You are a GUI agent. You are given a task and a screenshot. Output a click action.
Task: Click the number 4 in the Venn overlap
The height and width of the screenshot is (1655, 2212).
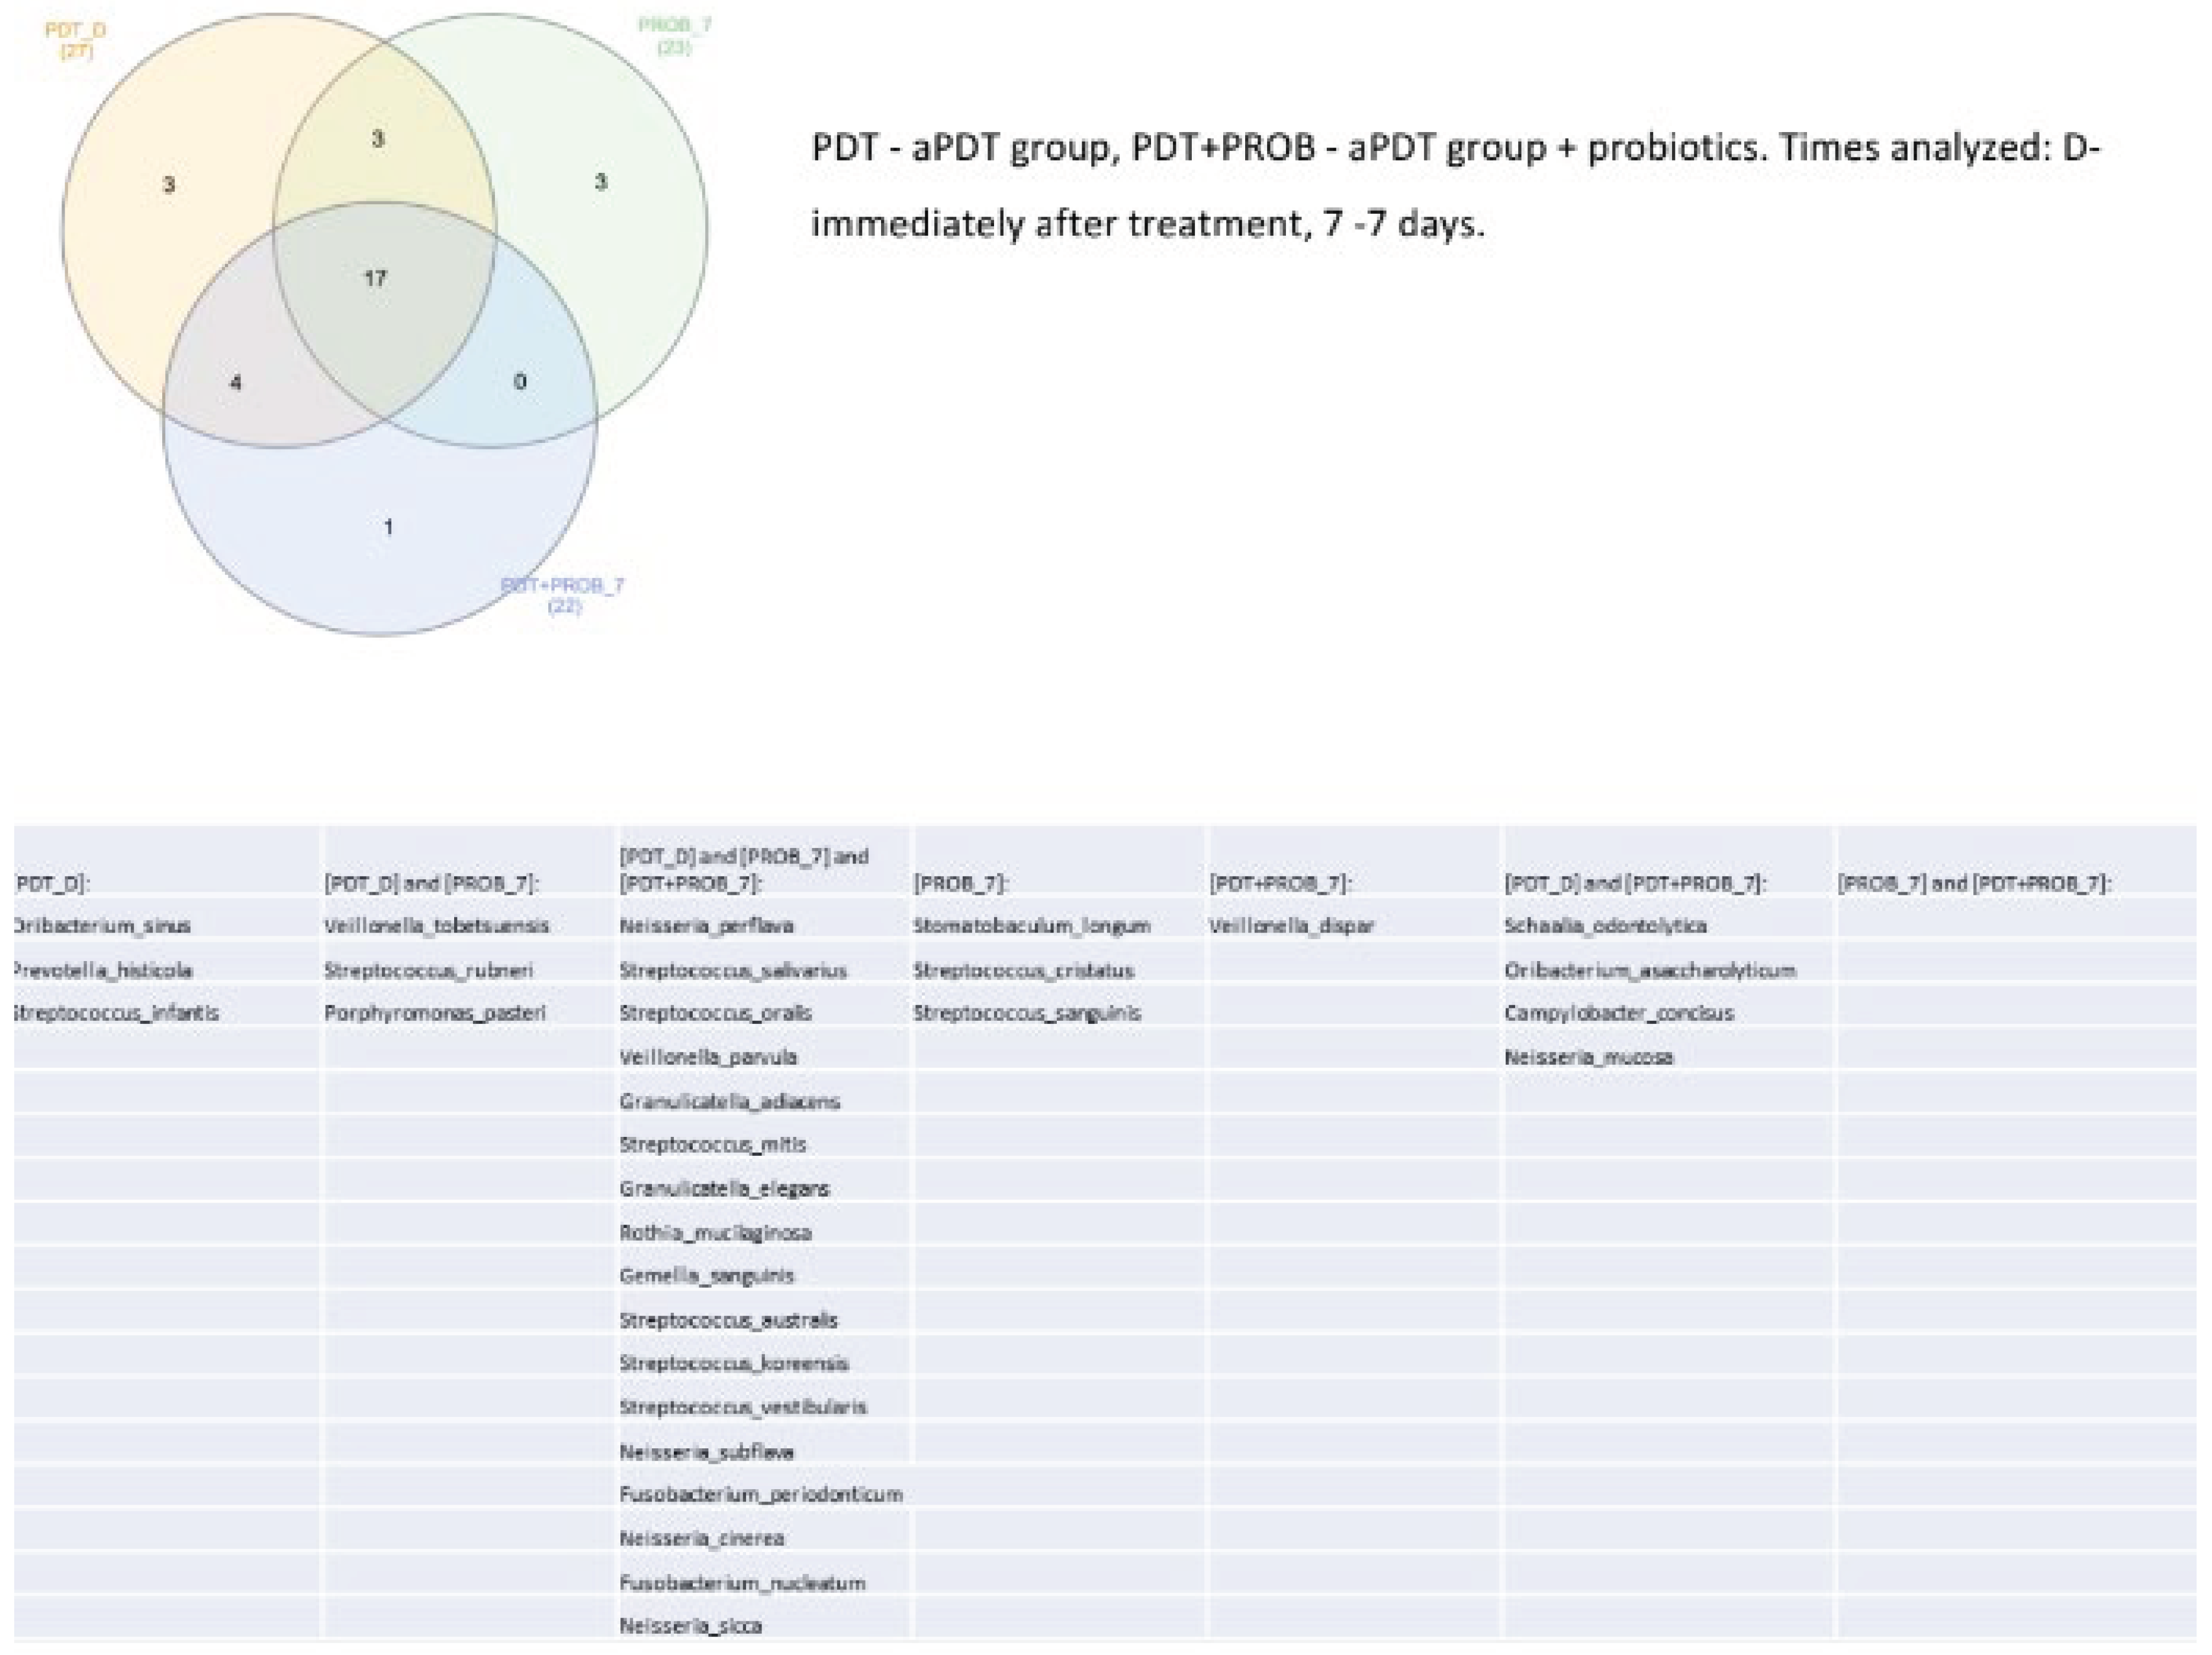tap(236, 382)
